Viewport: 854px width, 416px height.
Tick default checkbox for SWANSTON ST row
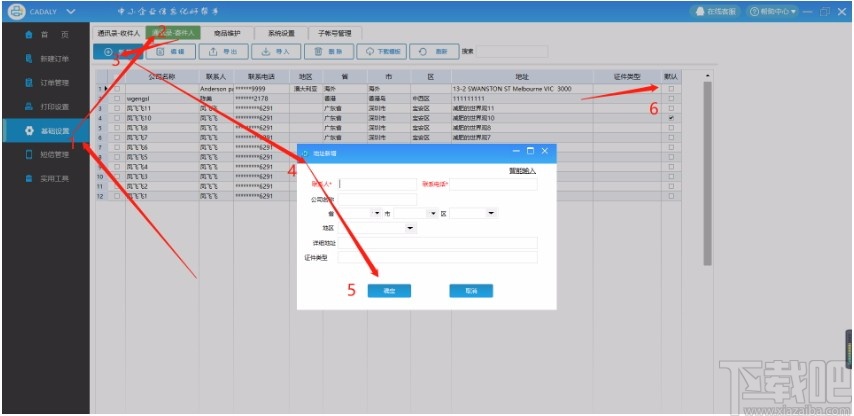[671, 89]
